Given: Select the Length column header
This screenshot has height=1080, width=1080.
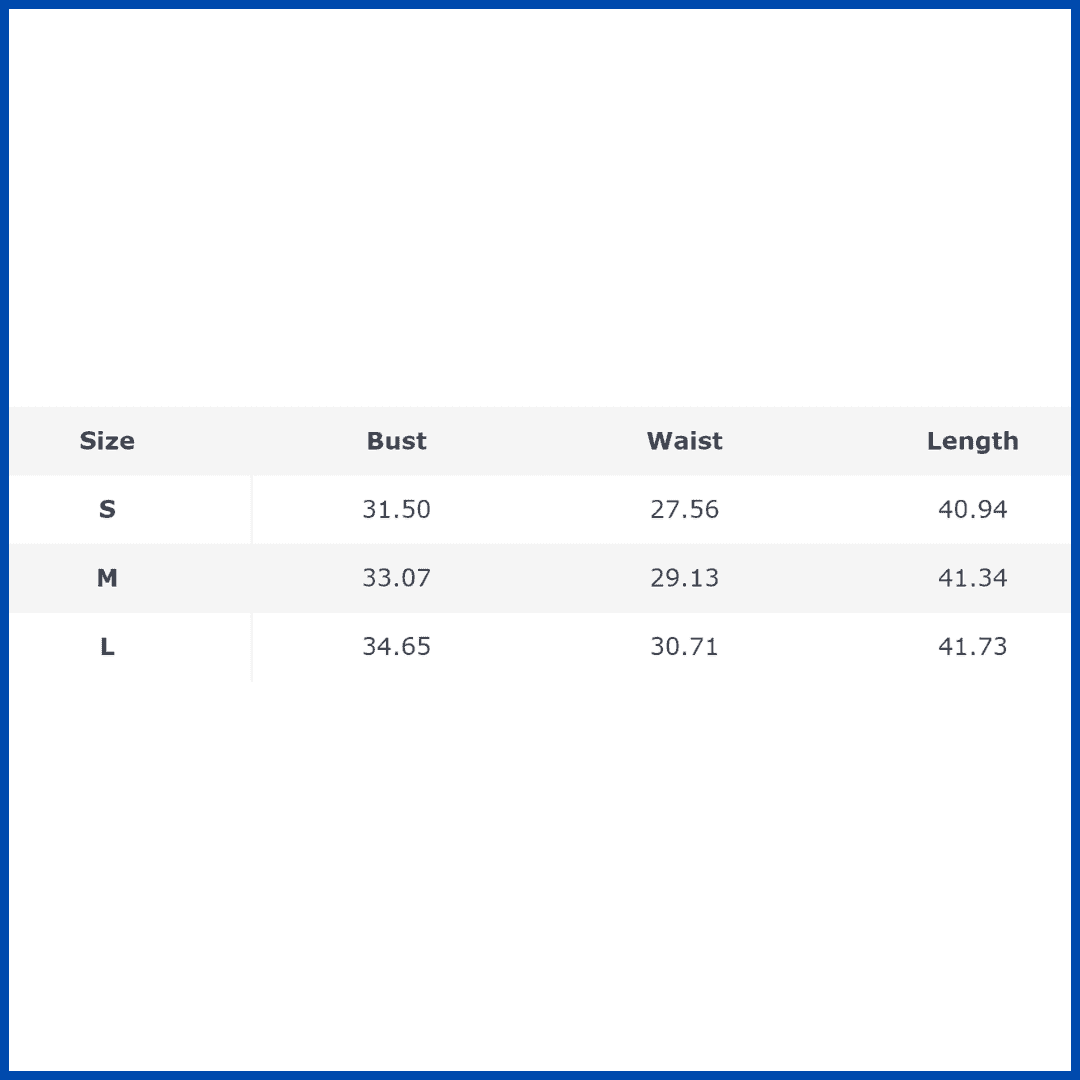Looking at the screenshot, I should tap(972, 441).
